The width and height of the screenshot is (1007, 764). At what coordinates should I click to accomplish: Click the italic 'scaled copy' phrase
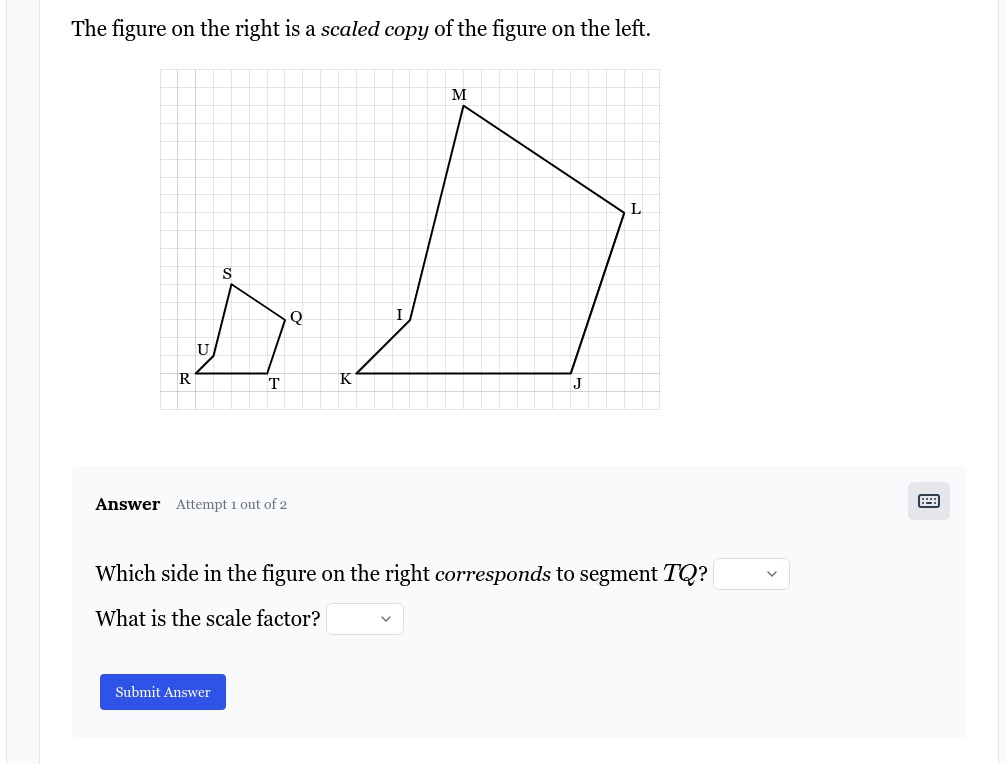click(x=374, y=29)
